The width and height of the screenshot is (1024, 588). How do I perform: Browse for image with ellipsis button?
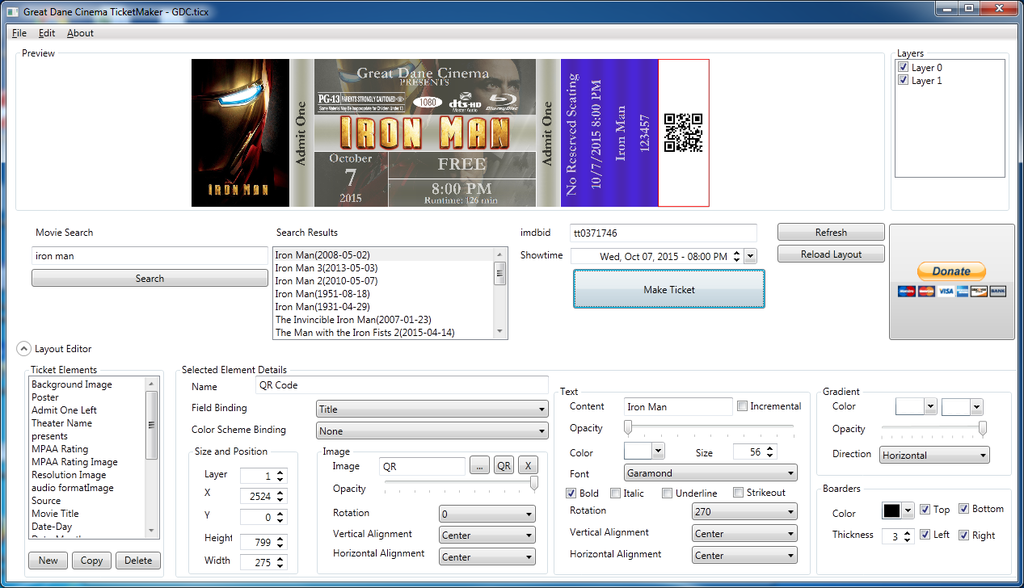[479, 466]
